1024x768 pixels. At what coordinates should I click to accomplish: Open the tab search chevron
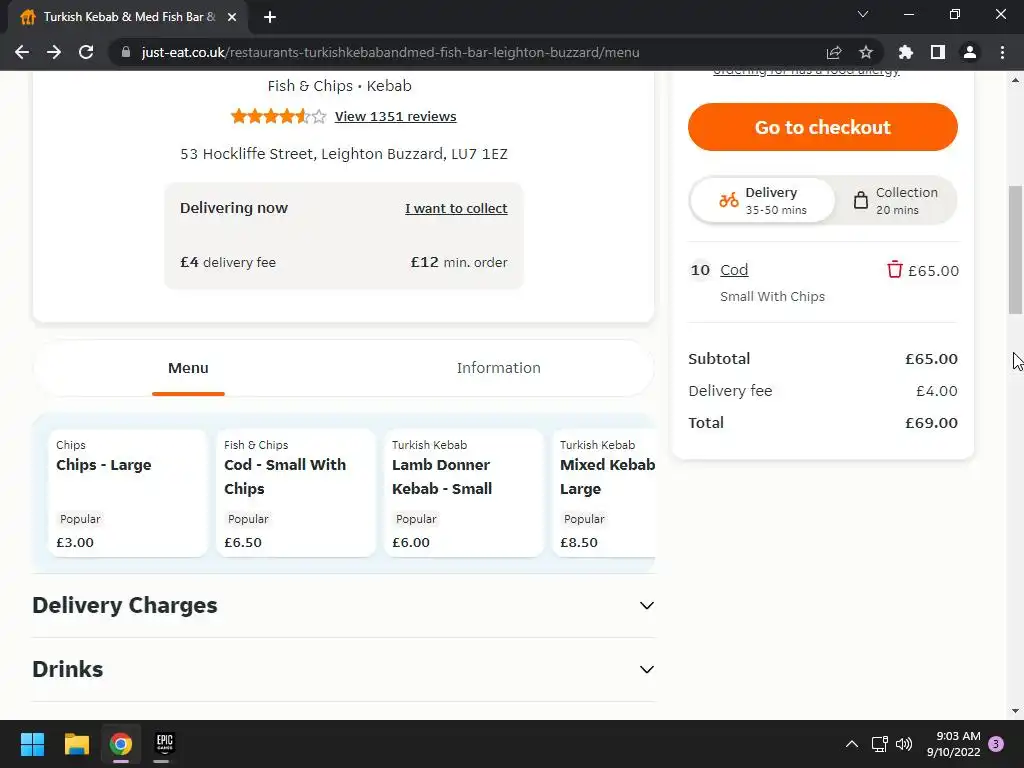(863, 14)
